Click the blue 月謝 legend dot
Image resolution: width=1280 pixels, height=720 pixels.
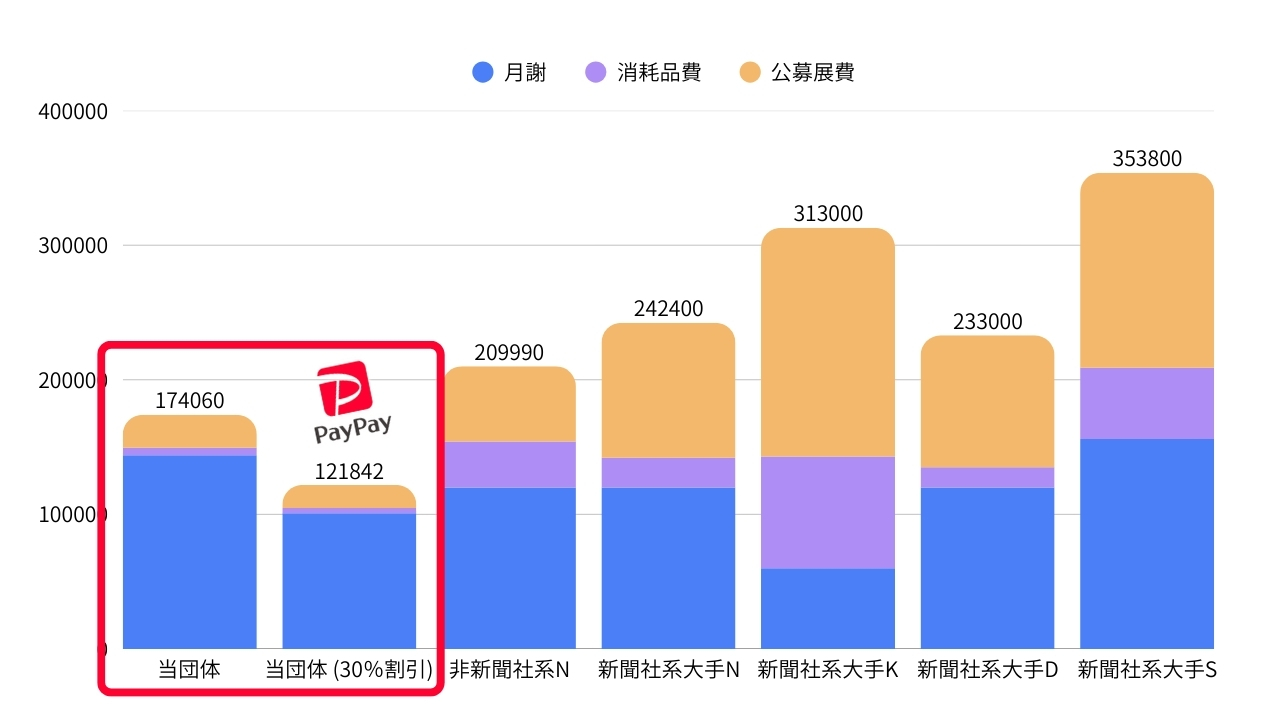point(483,72)
